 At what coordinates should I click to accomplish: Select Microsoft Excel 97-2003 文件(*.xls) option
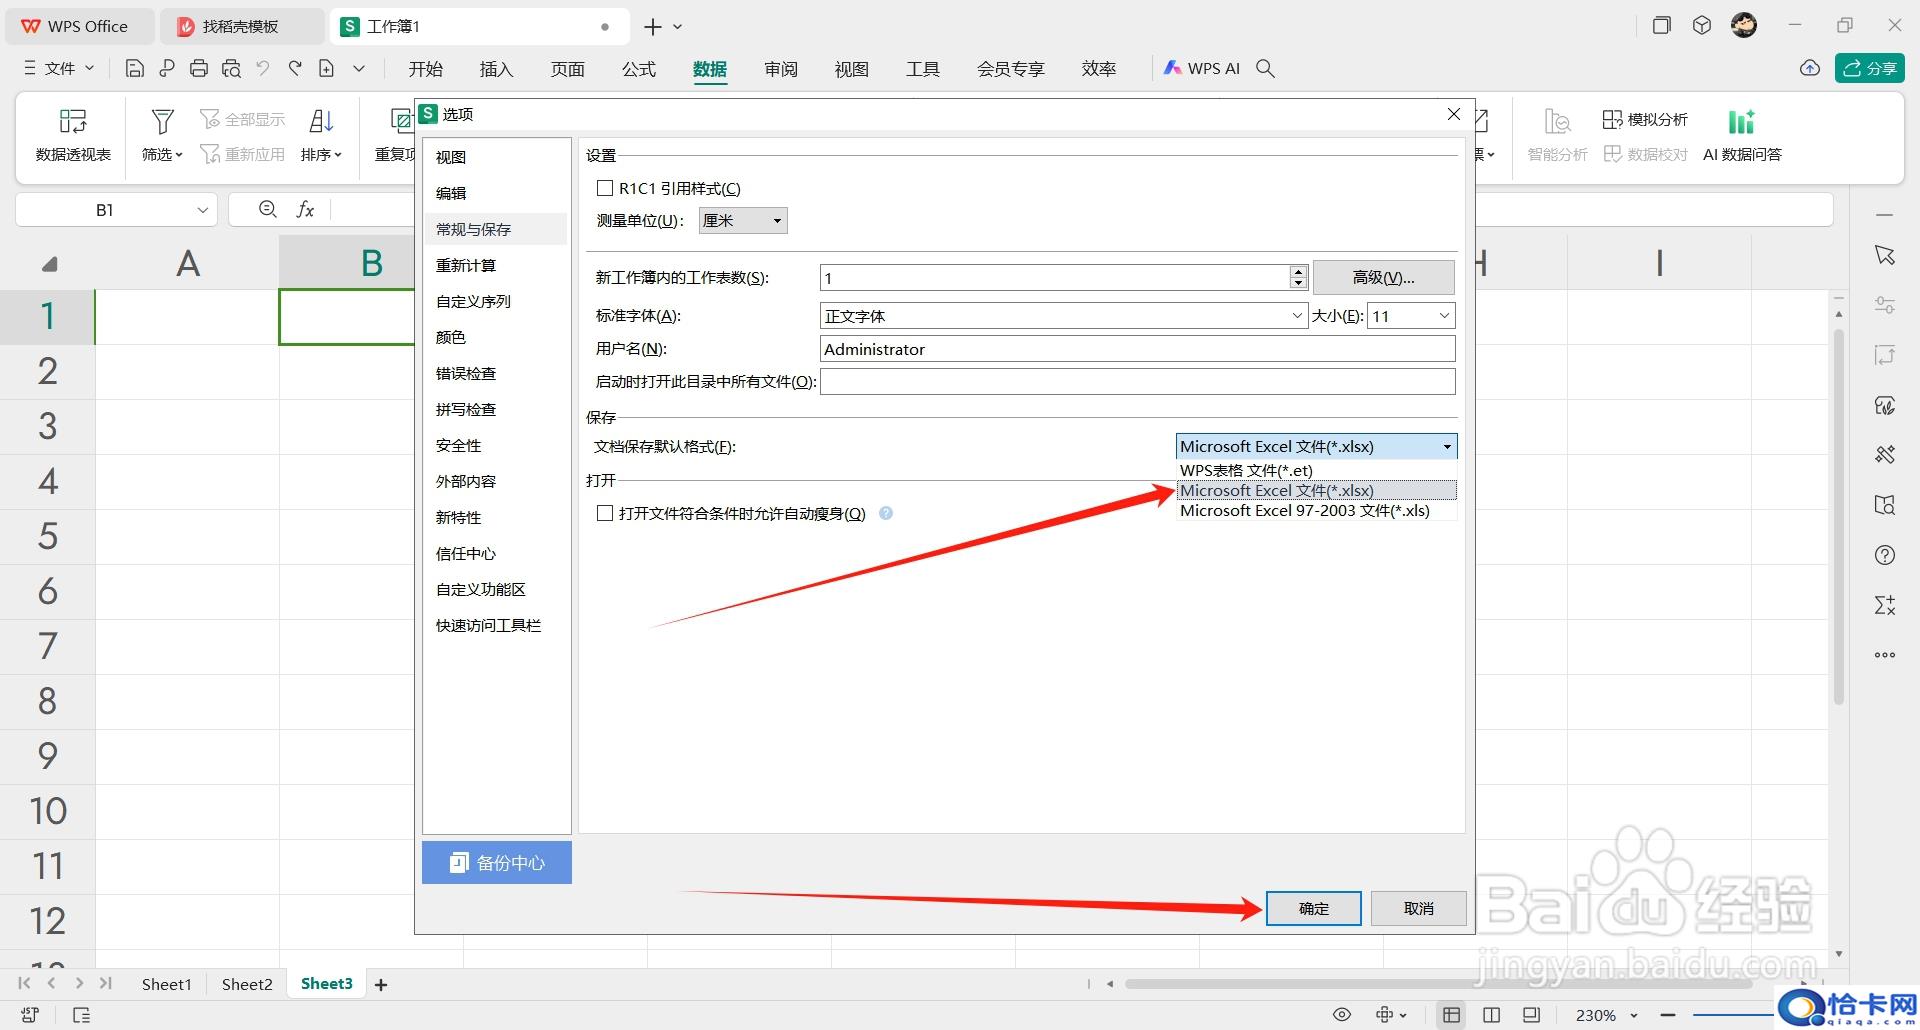coord(1316,510)
